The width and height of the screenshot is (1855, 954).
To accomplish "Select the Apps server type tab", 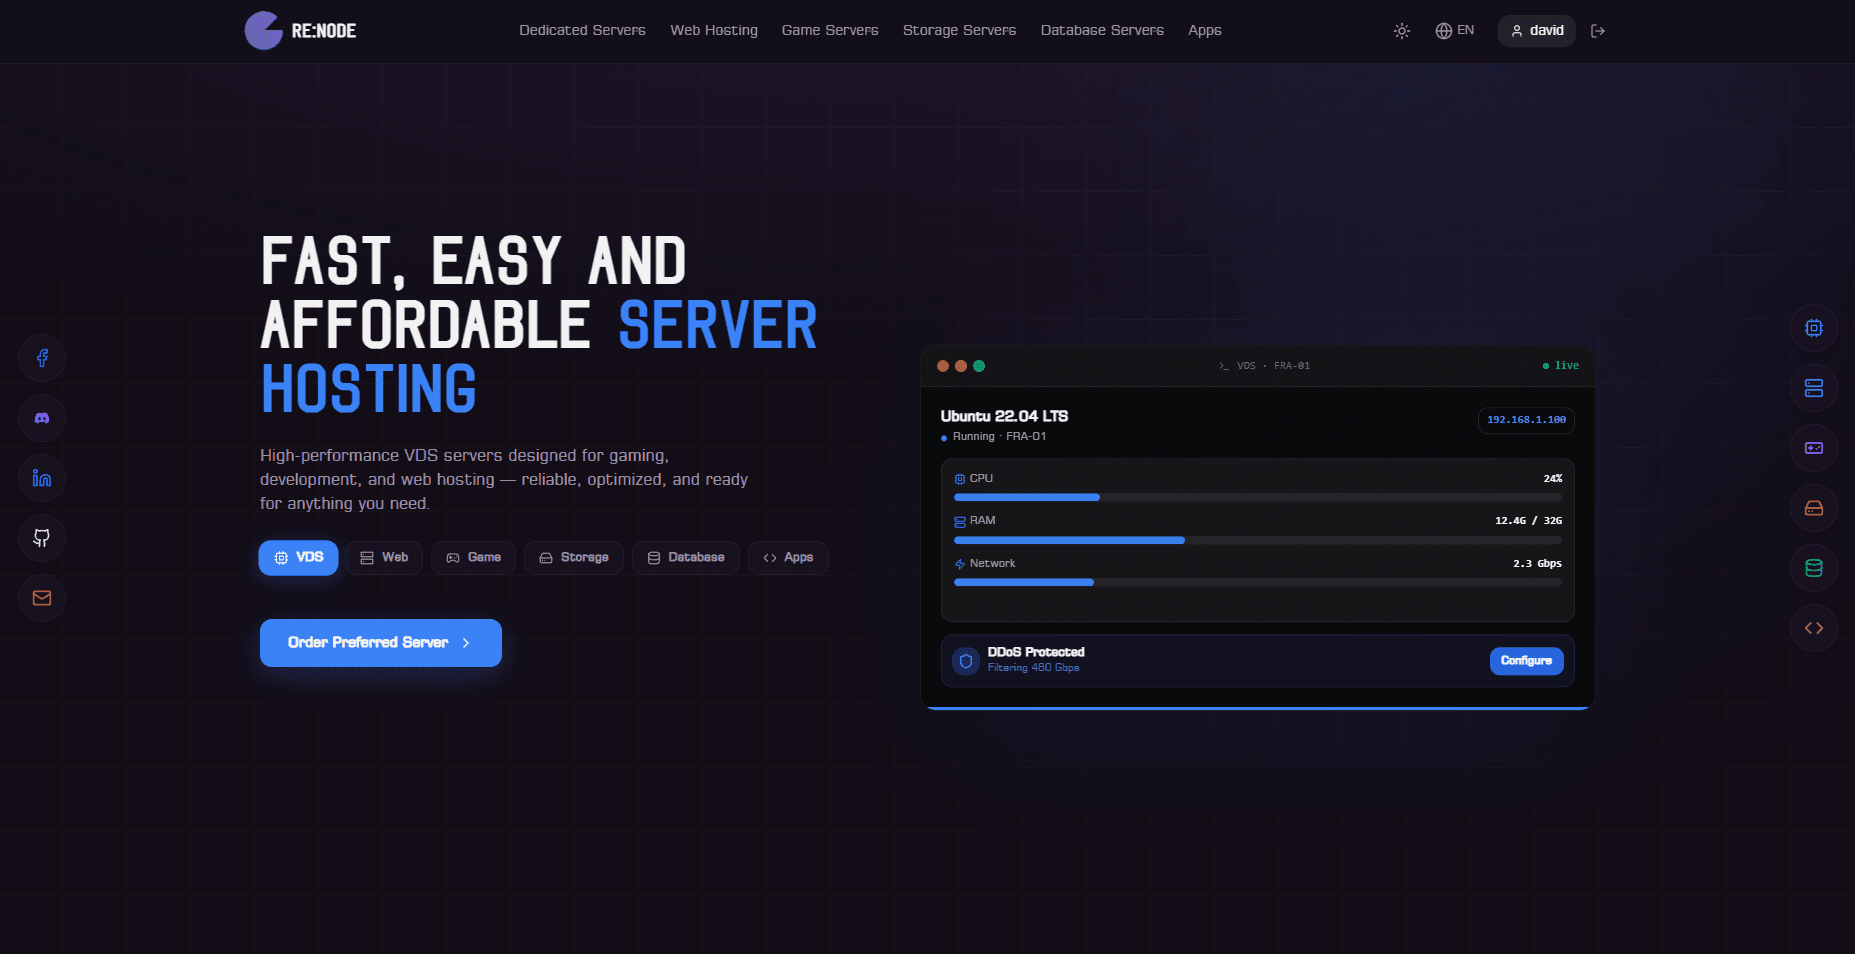I will pyautogui.click(x=788, y=558).
